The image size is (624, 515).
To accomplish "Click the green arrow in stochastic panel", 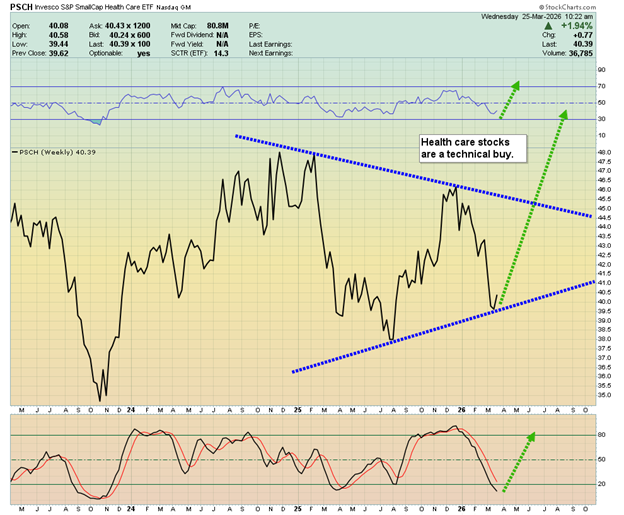I will click(x=519, y=460).
